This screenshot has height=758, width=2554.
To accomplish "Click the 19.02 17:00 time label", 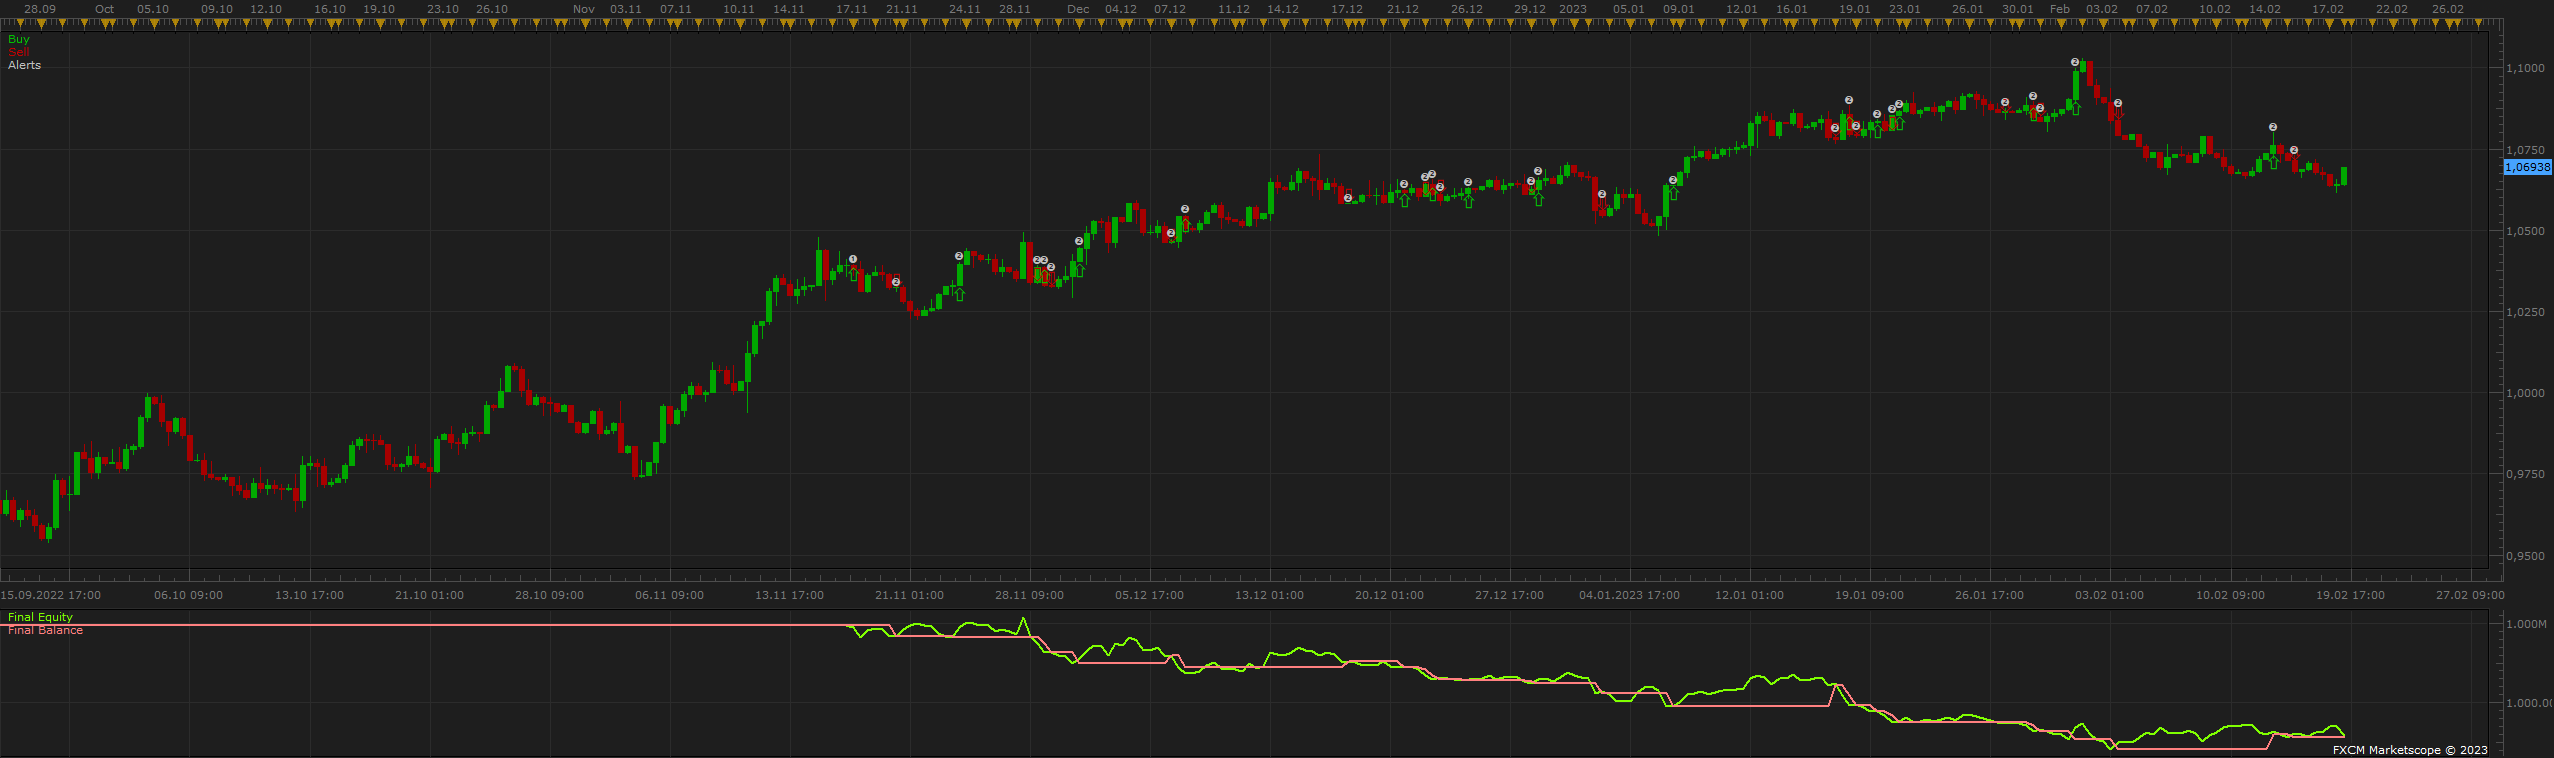I will 2350,595.
